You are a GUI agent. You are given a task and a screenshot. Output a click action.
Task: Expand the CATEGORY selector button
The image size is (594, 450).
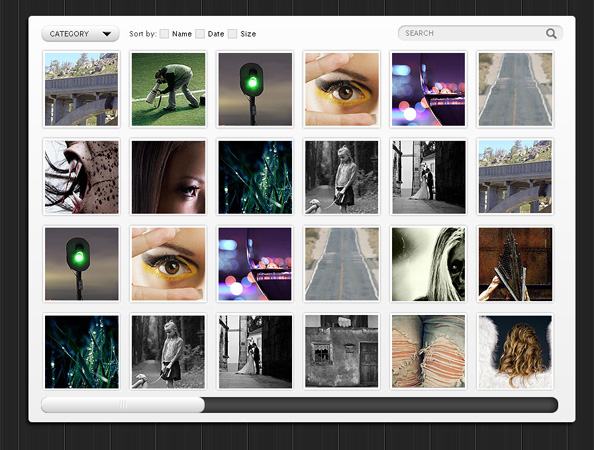[80, 34]
